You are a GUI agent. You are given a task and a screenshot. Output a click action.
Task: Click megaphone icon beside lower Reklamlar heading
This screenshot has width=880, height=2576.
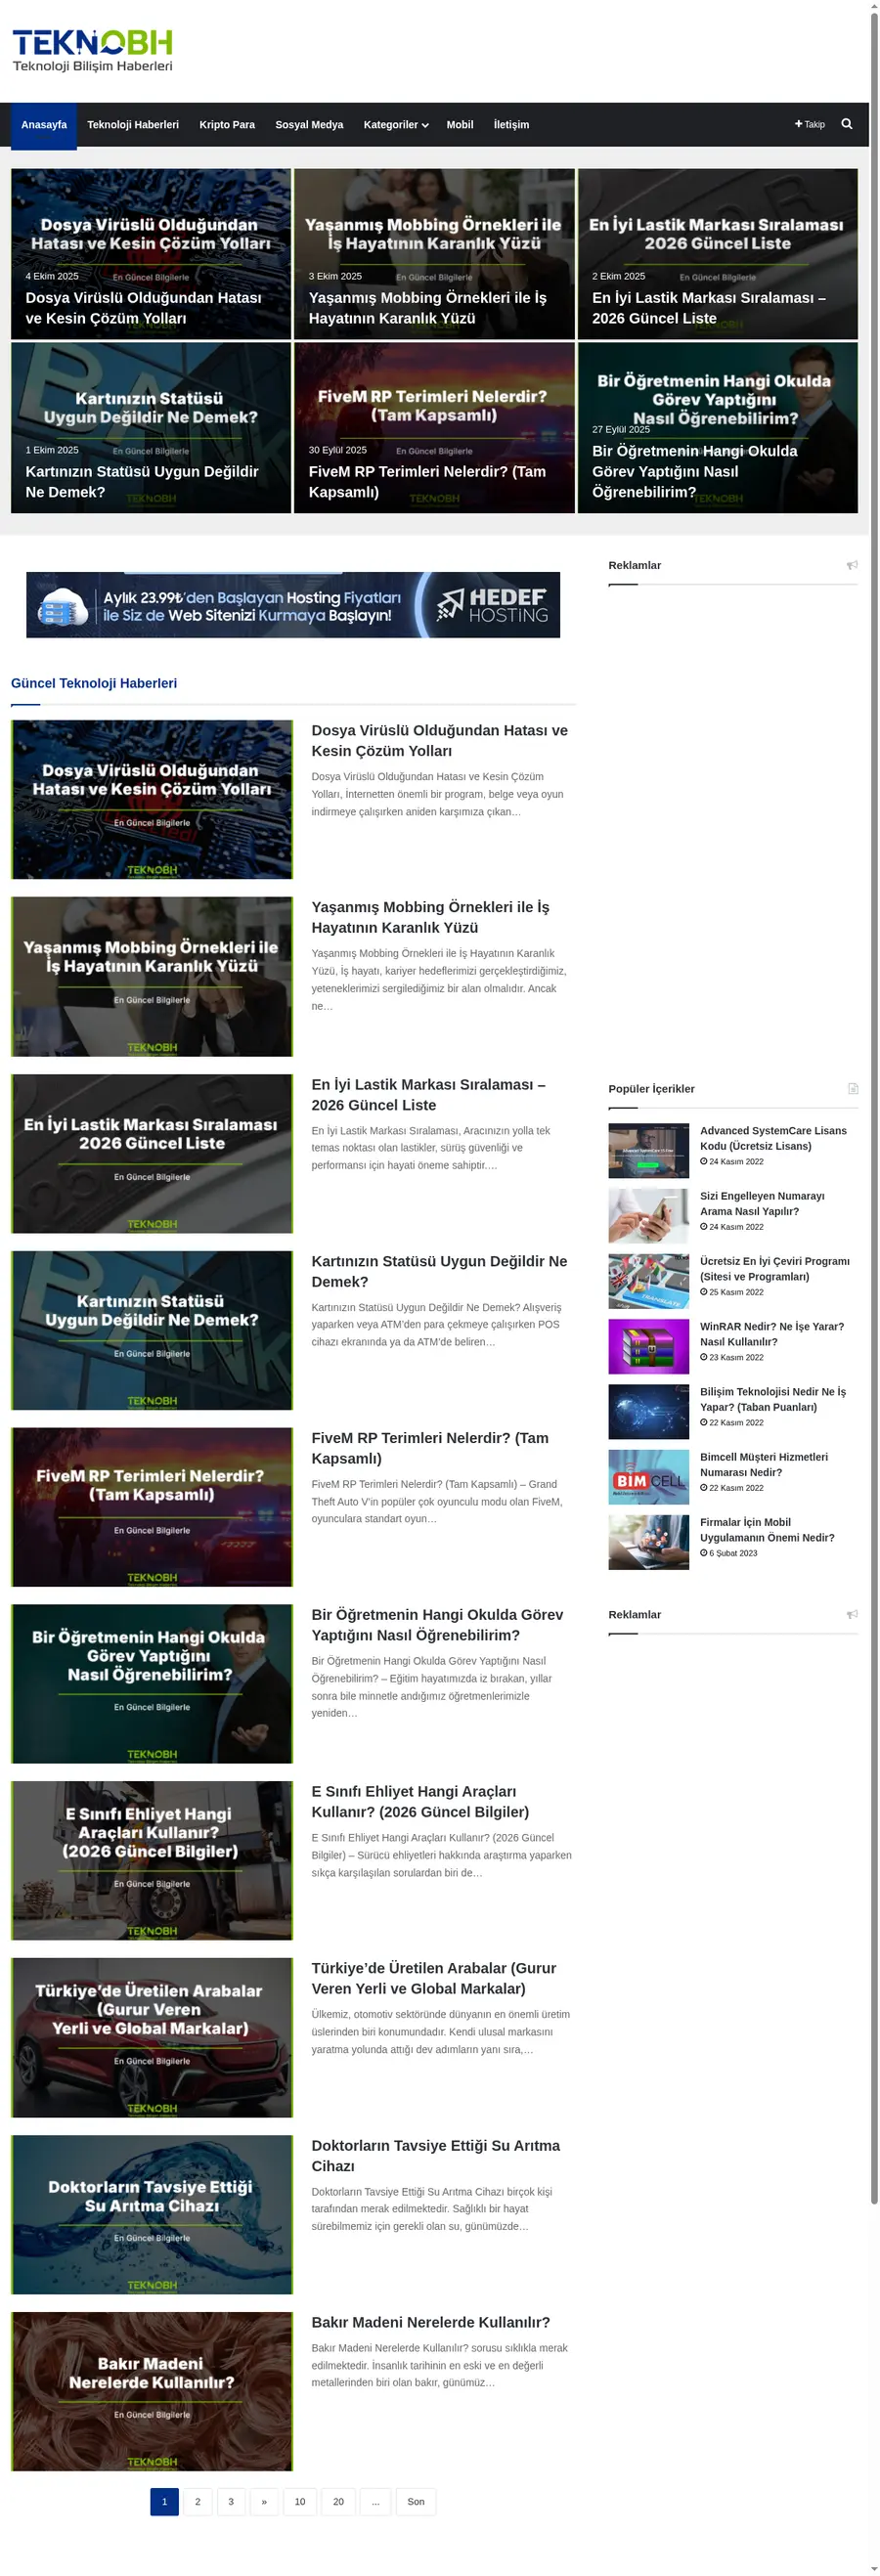click(x=852, y=1614)
